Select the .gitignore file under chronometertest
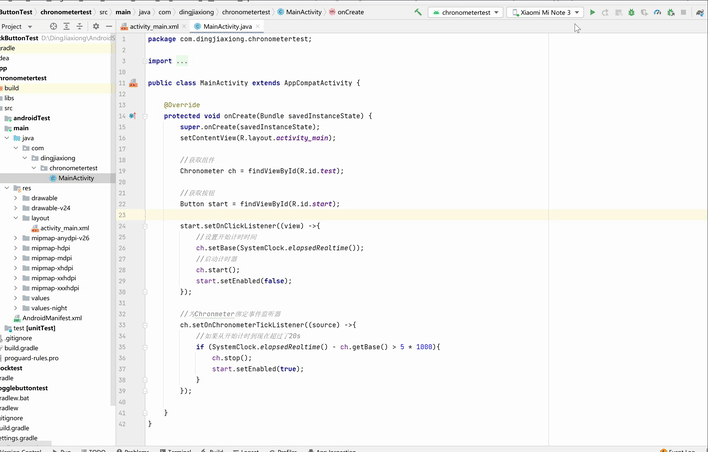The image size is (708, 452). click(19, 338)
